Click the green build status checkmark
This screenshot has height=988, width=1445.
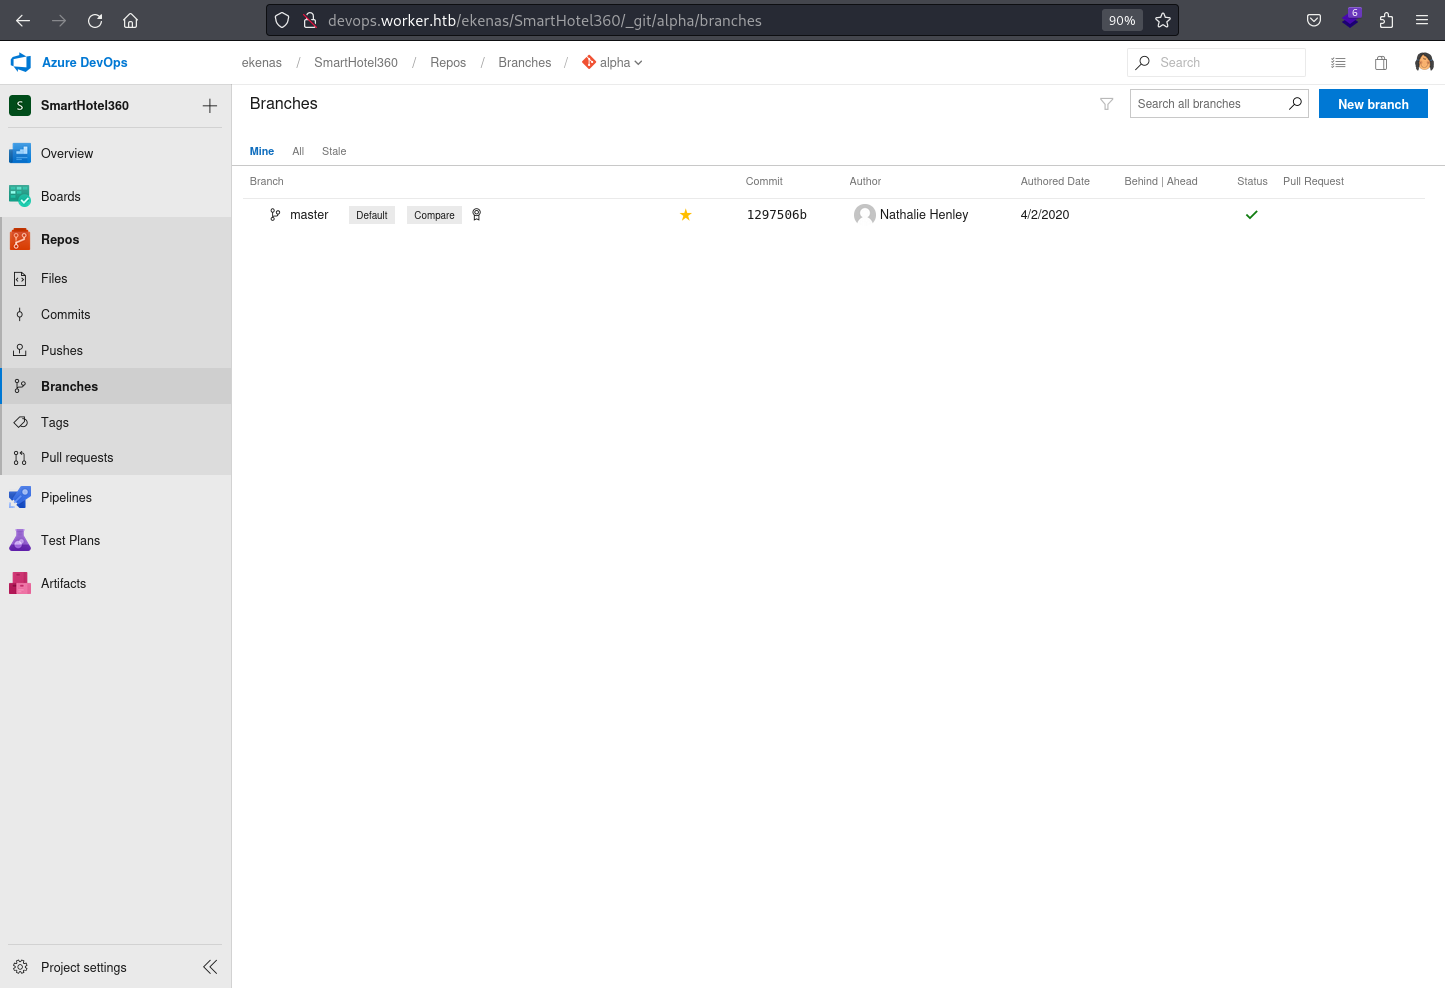coord(1251,214)
